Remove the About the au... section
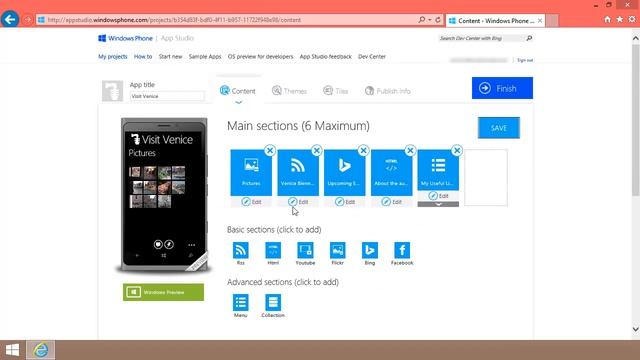 [x=410, y=150]
